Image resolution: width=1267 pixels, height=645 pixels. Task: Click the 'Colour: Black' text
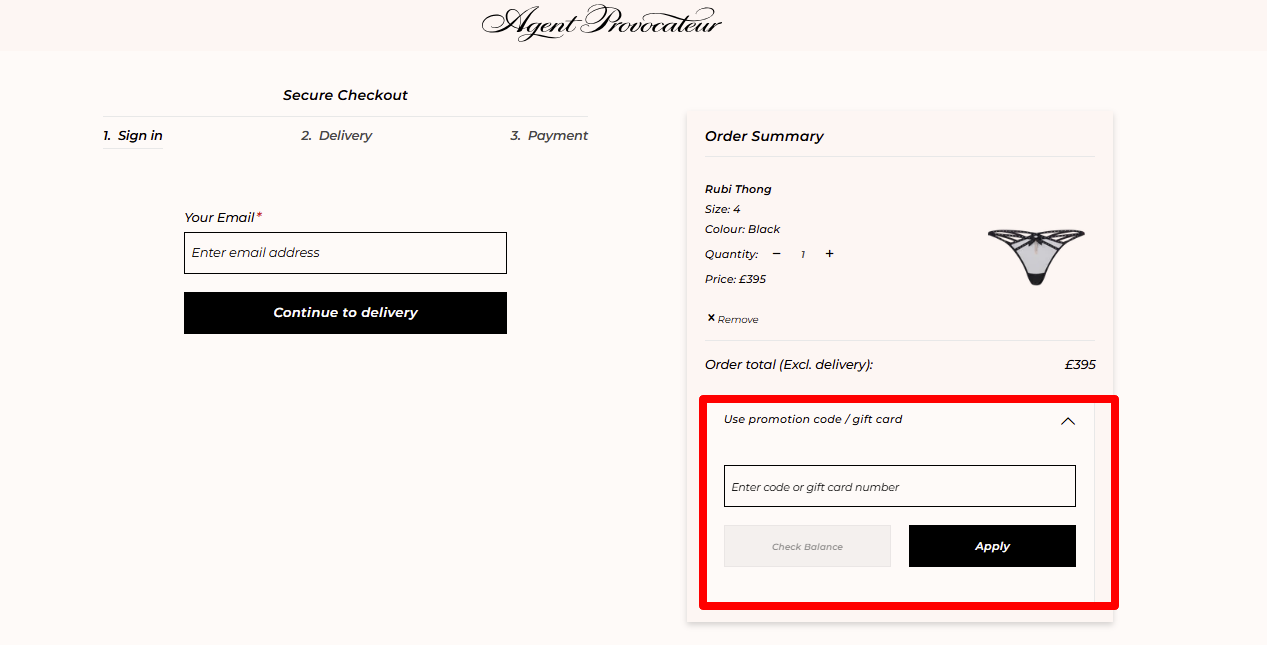(x=742, y=229)
